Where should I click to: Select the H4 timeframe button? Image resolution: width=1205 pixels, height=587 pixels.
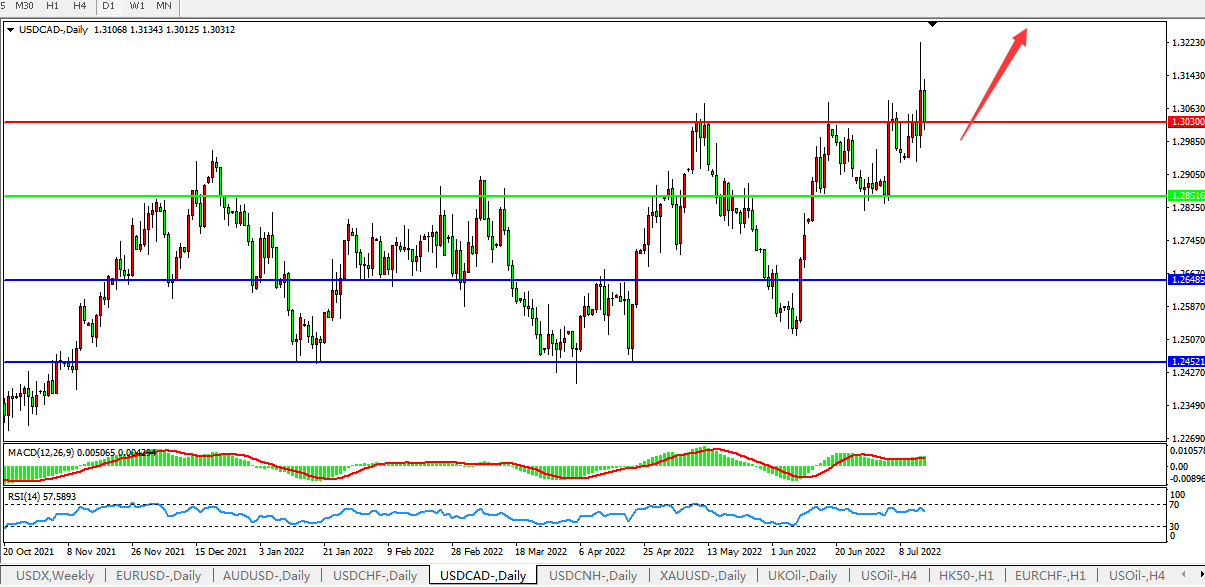[x=80, y=6]
